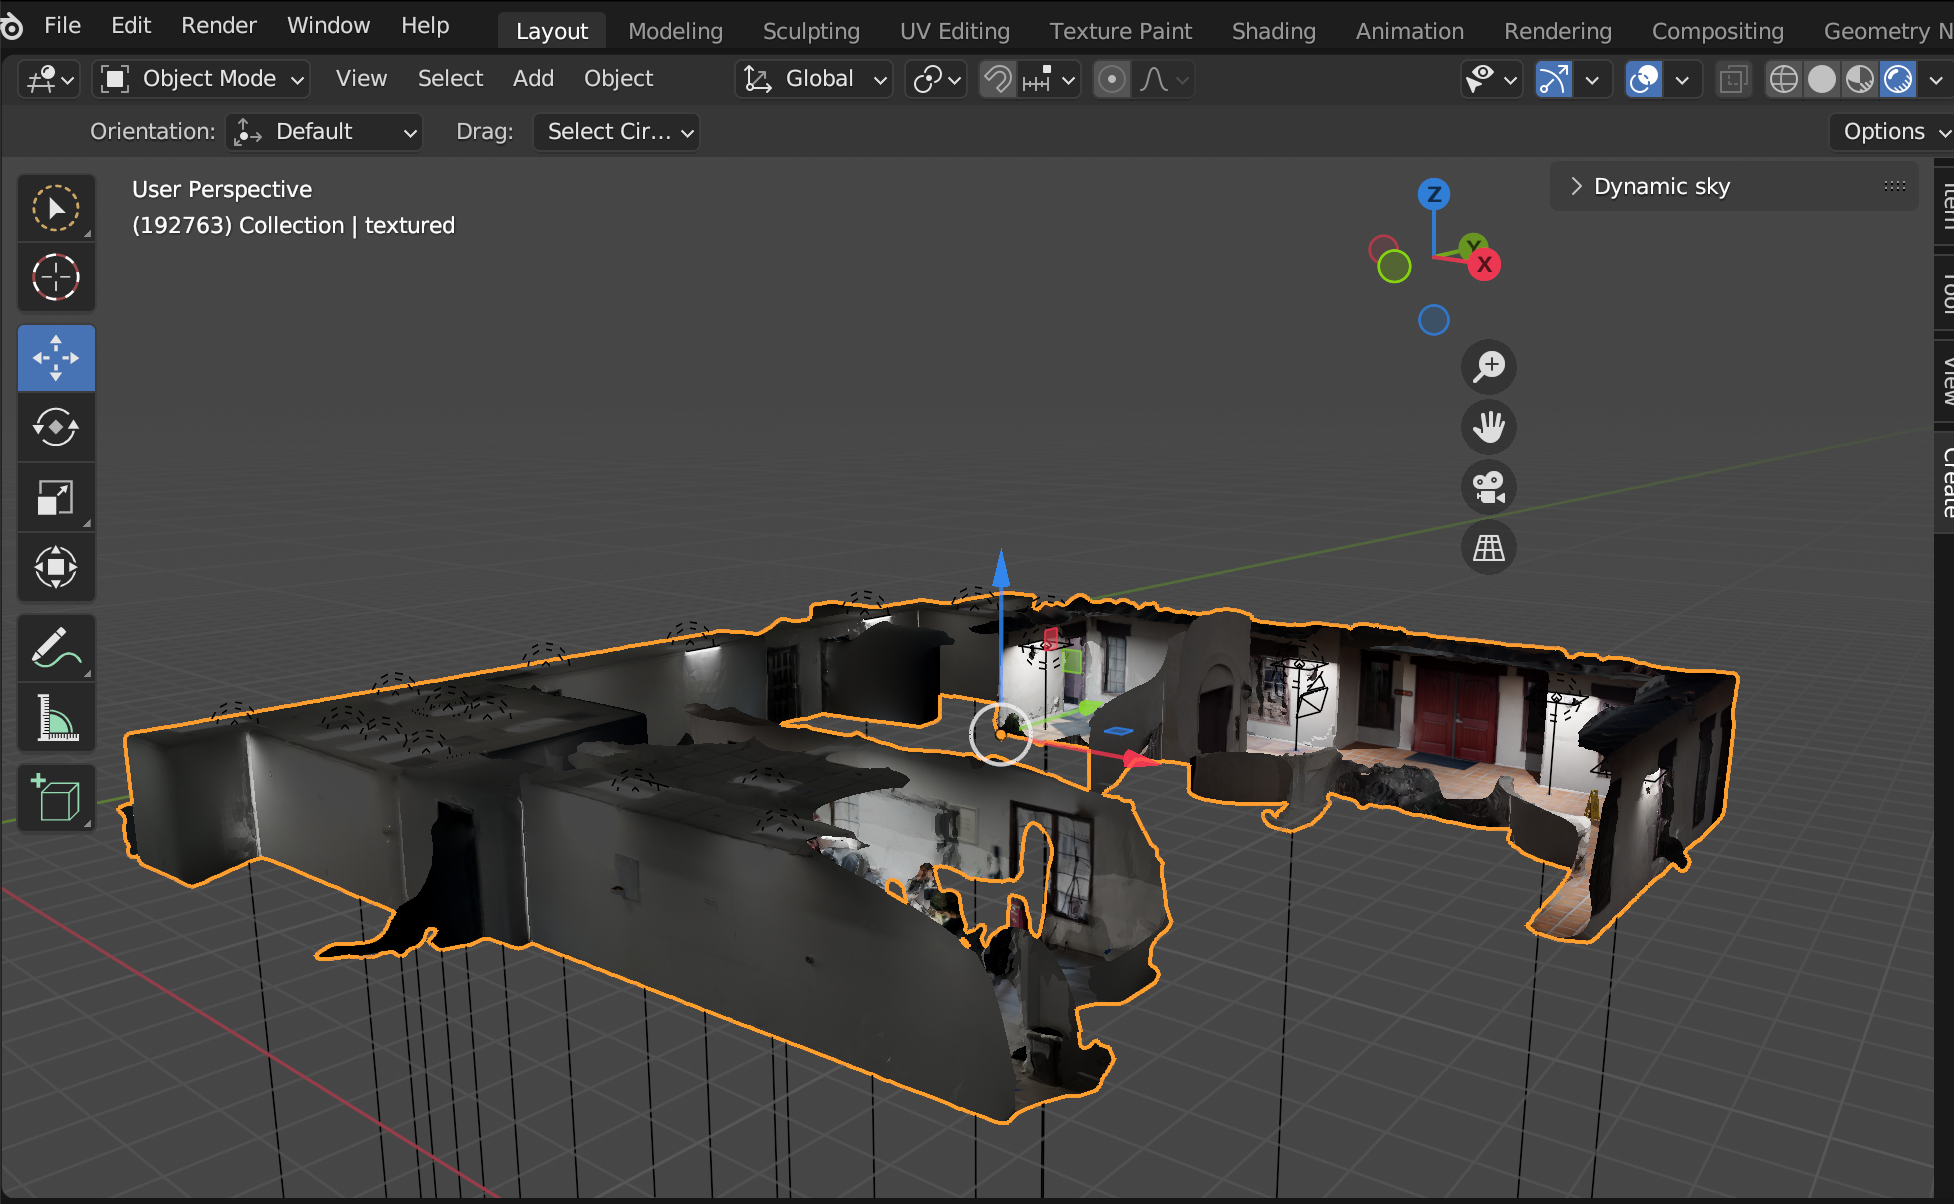Viewport: 1954px width, 1204px height.
Task: Open the Add menu in header
Action: tap(533, 79)
